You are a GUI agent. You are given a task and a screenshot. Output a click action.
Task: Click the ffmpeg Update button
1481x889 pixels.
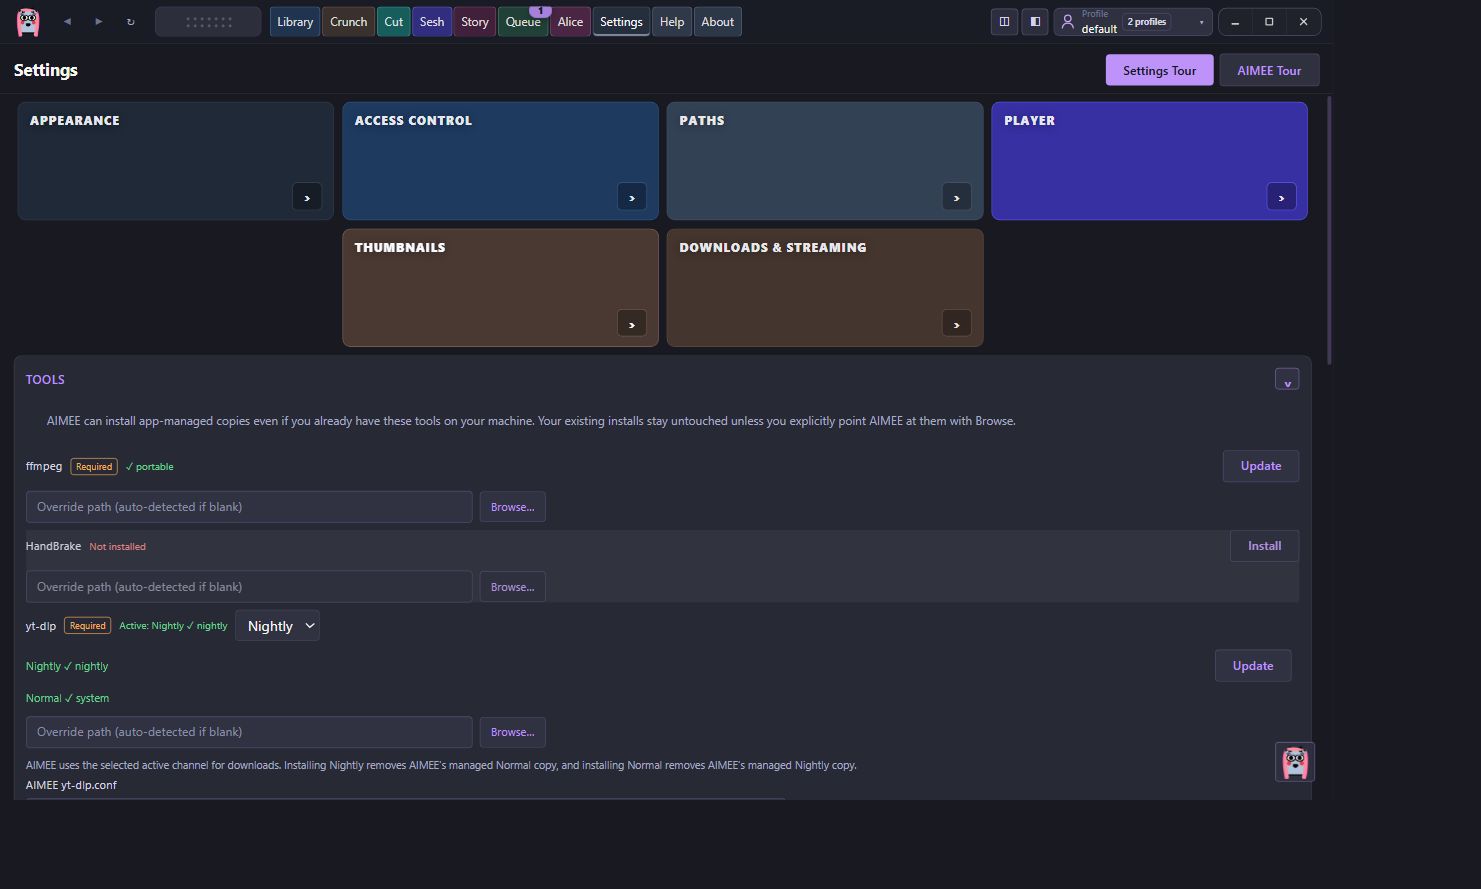(x=1261, y=466)
